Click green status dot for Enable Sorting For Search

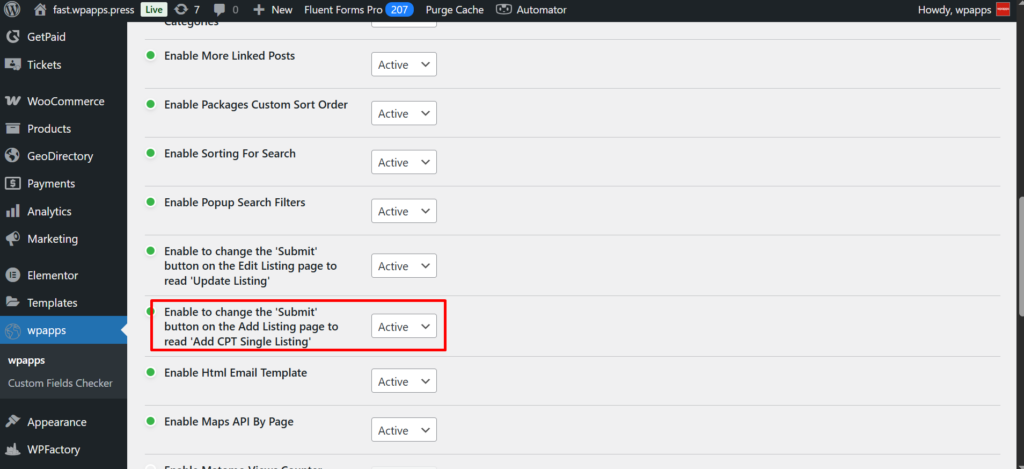(x=152, y=154)
